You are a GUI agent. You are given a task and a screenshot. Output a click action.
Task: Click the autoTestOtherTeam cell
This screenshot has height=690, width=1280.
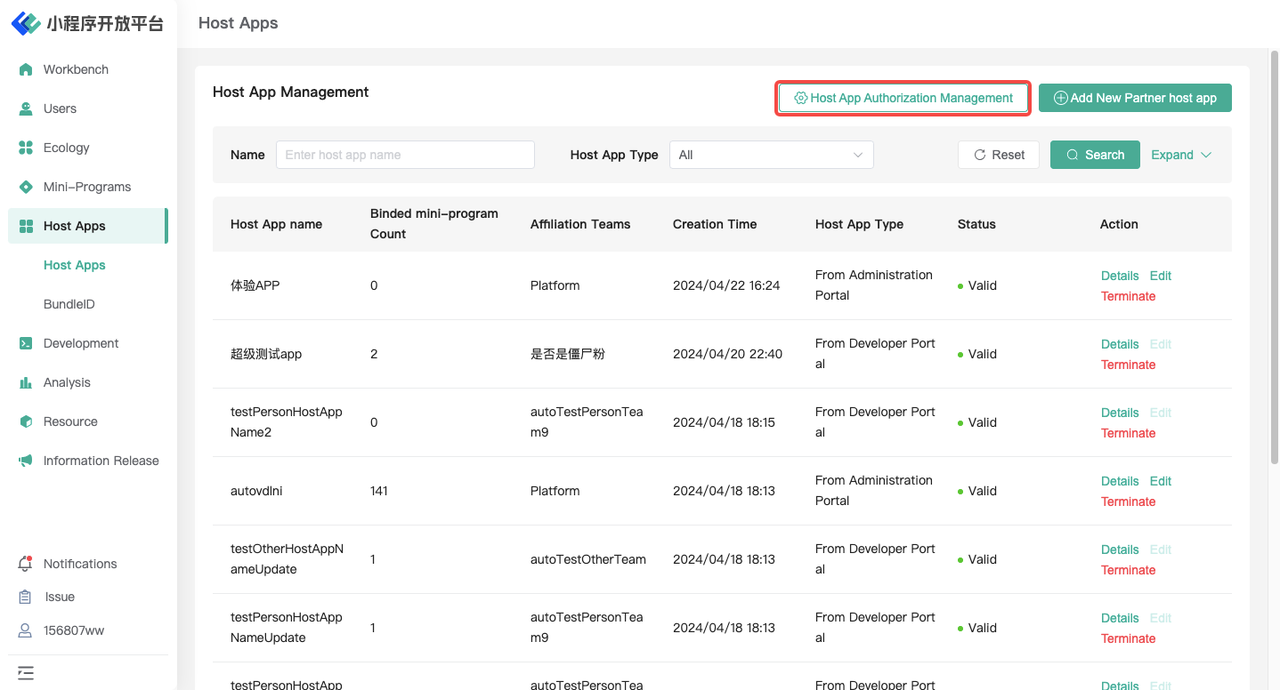coord(588,560)
